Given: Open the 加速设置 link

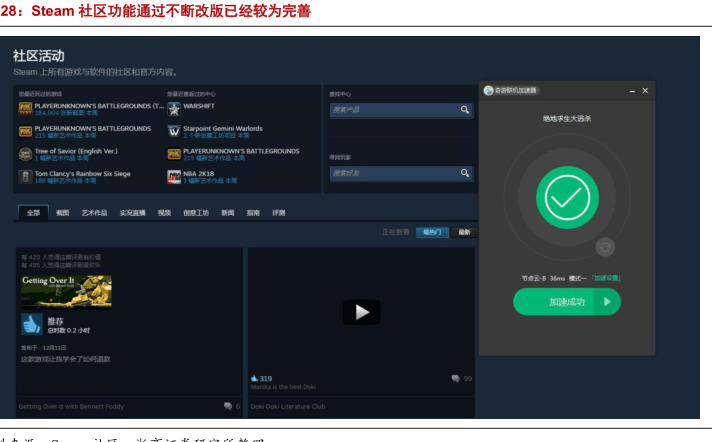Looking at the screenshot, I should click(607, 278).
